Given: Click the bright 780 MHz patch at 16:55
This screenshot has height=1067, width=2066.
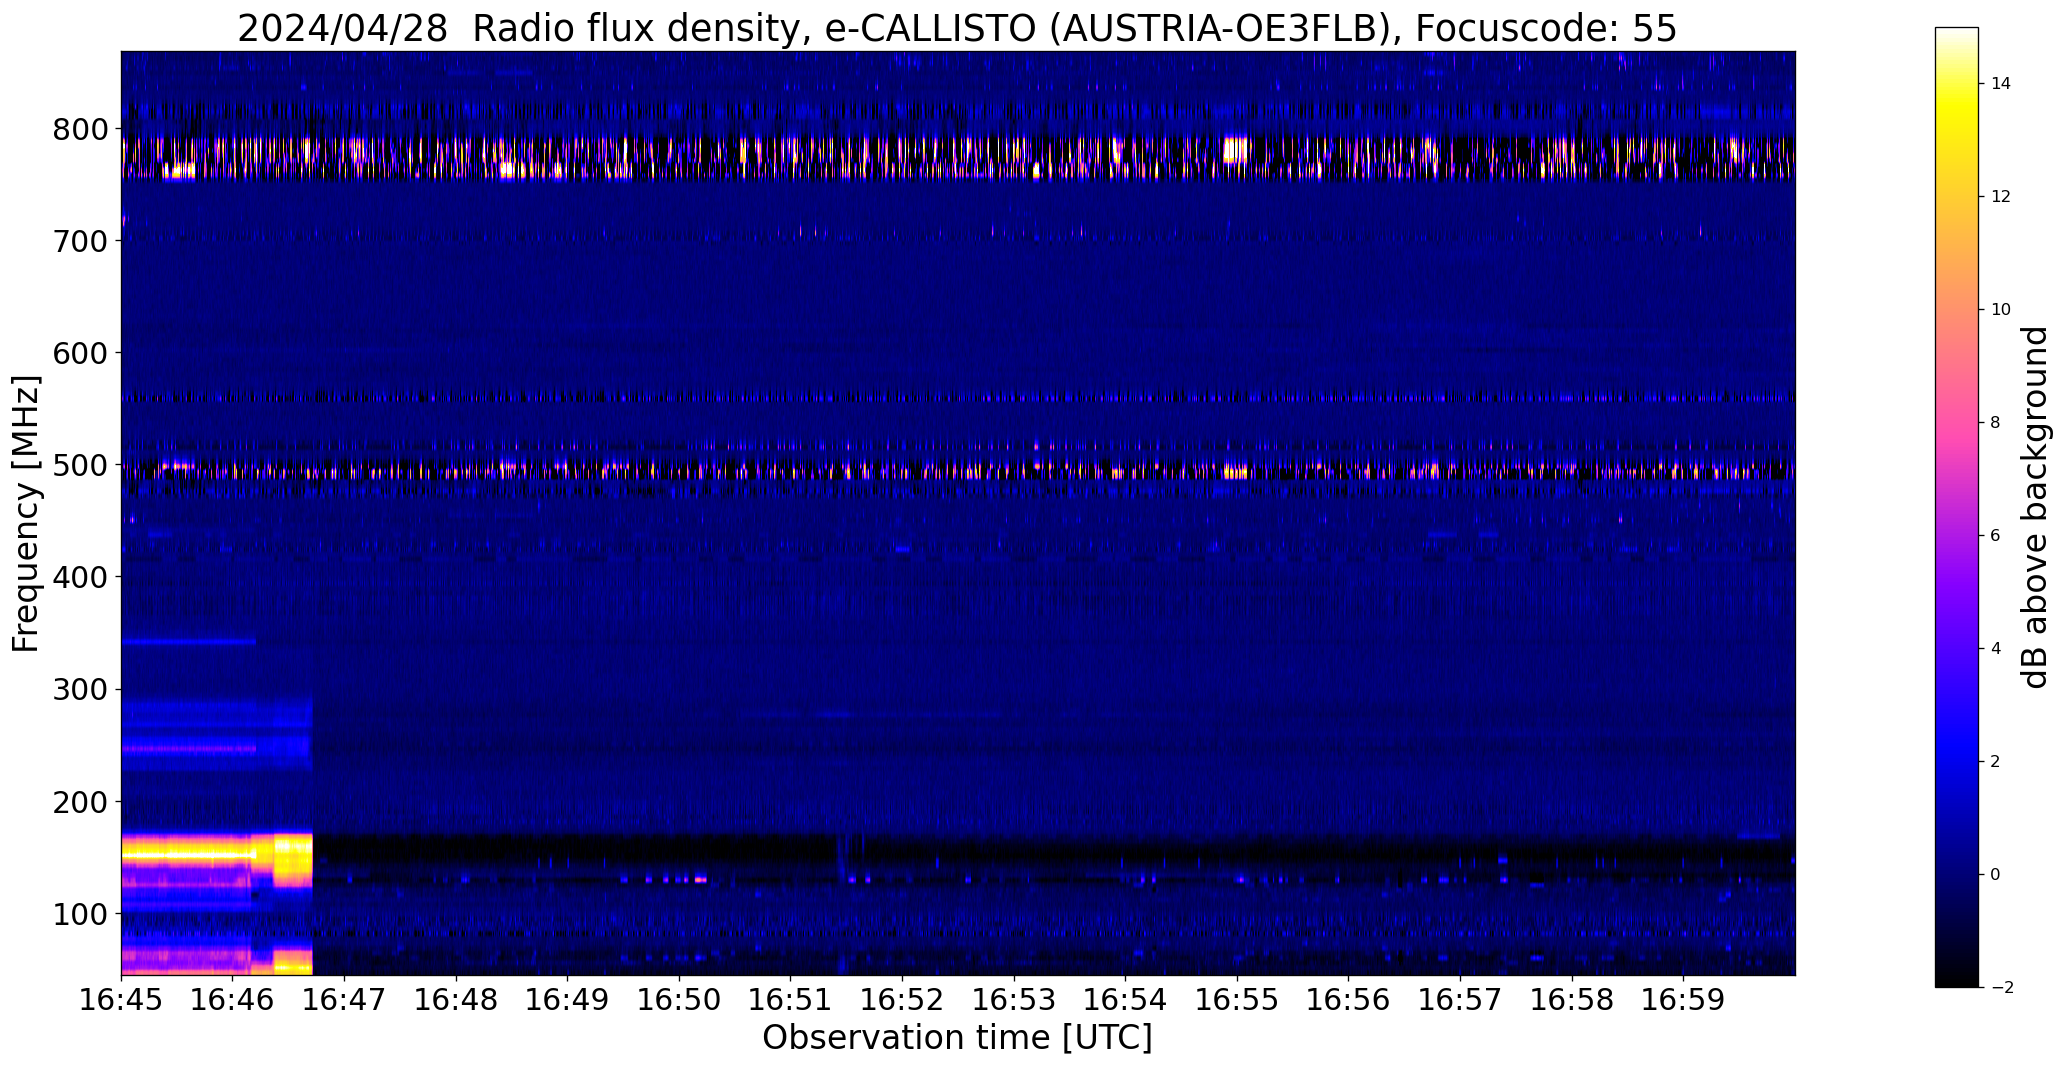Looking at the screenshot, I should click(x=1237, y=150).
